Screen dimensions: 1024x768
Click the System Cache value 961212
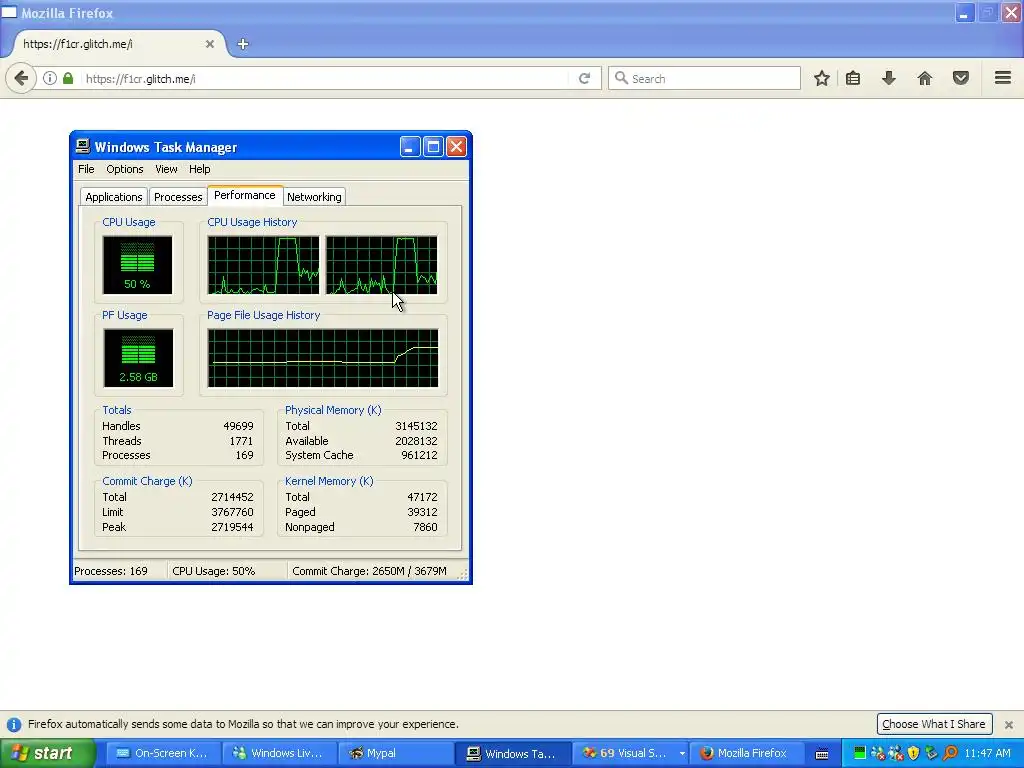pos(419,455)
